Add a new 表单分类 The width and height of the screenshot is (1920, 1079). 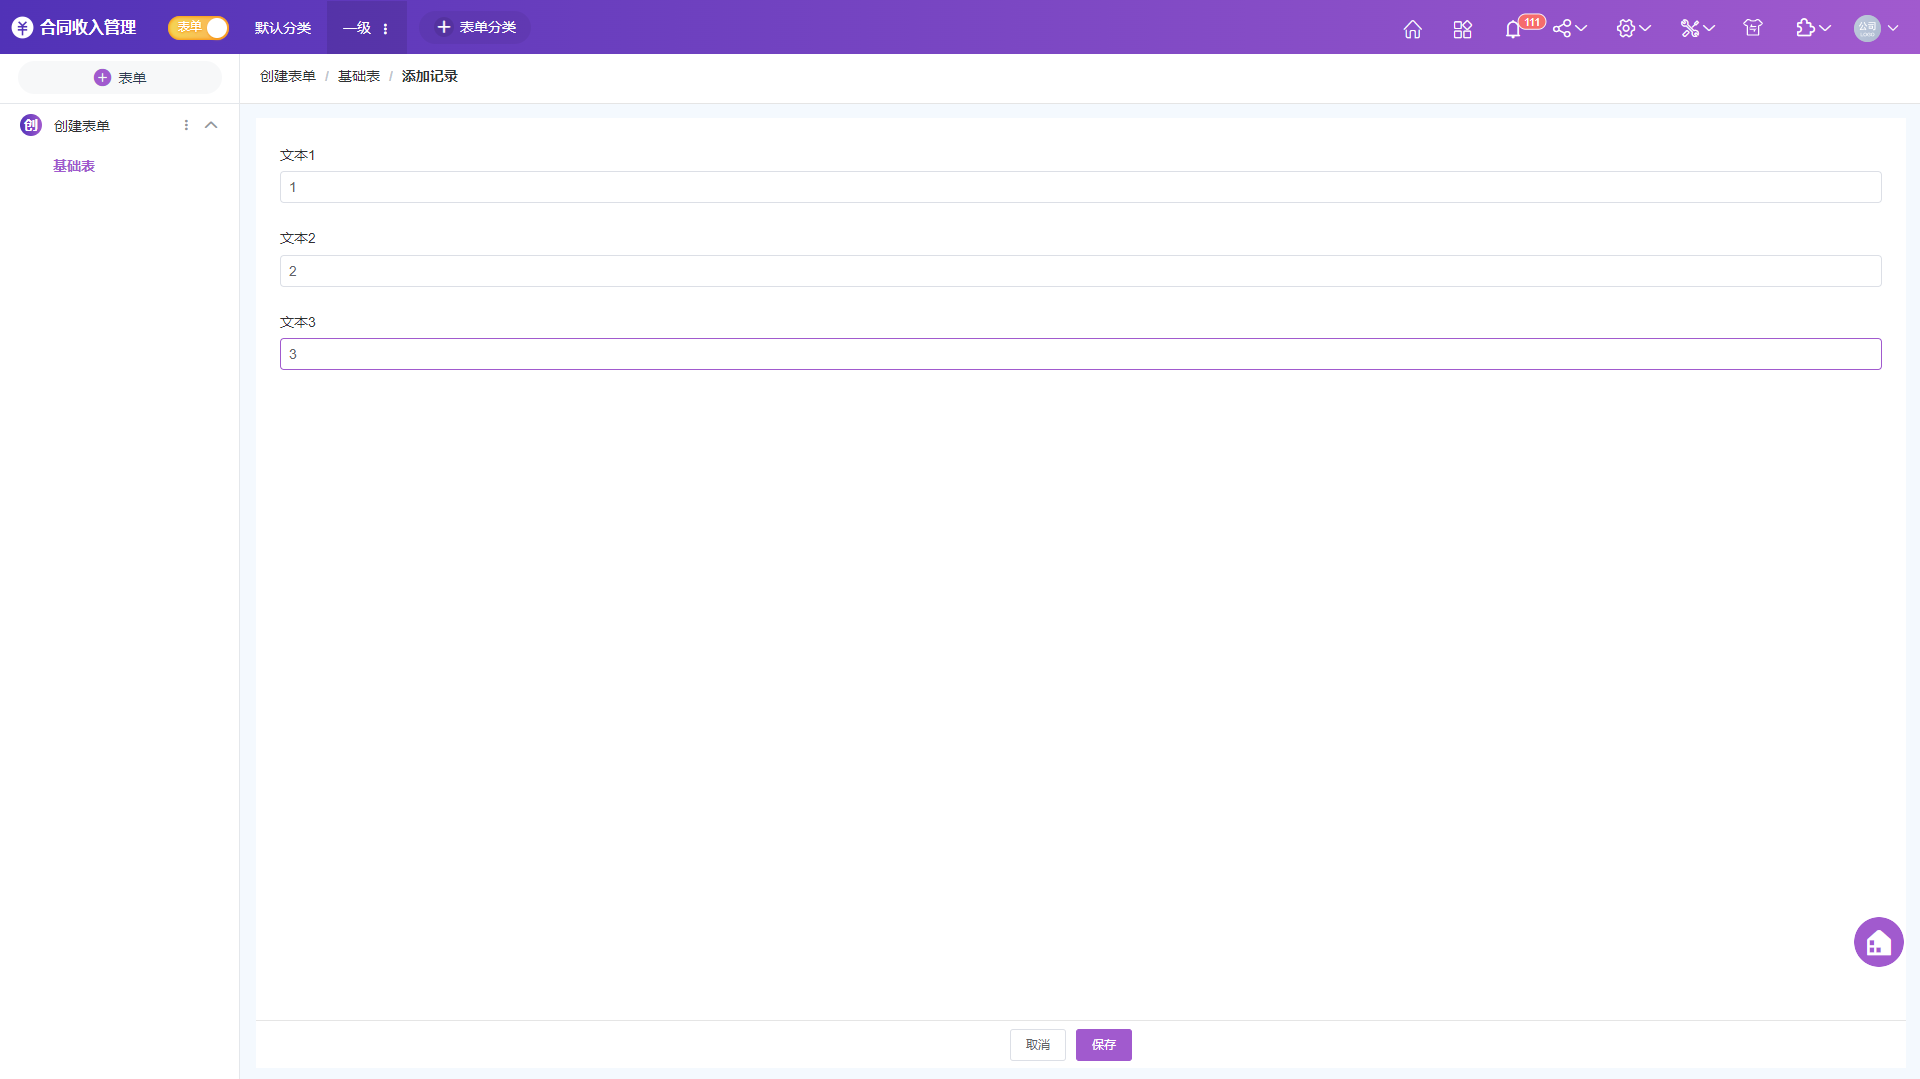(477, 27)
